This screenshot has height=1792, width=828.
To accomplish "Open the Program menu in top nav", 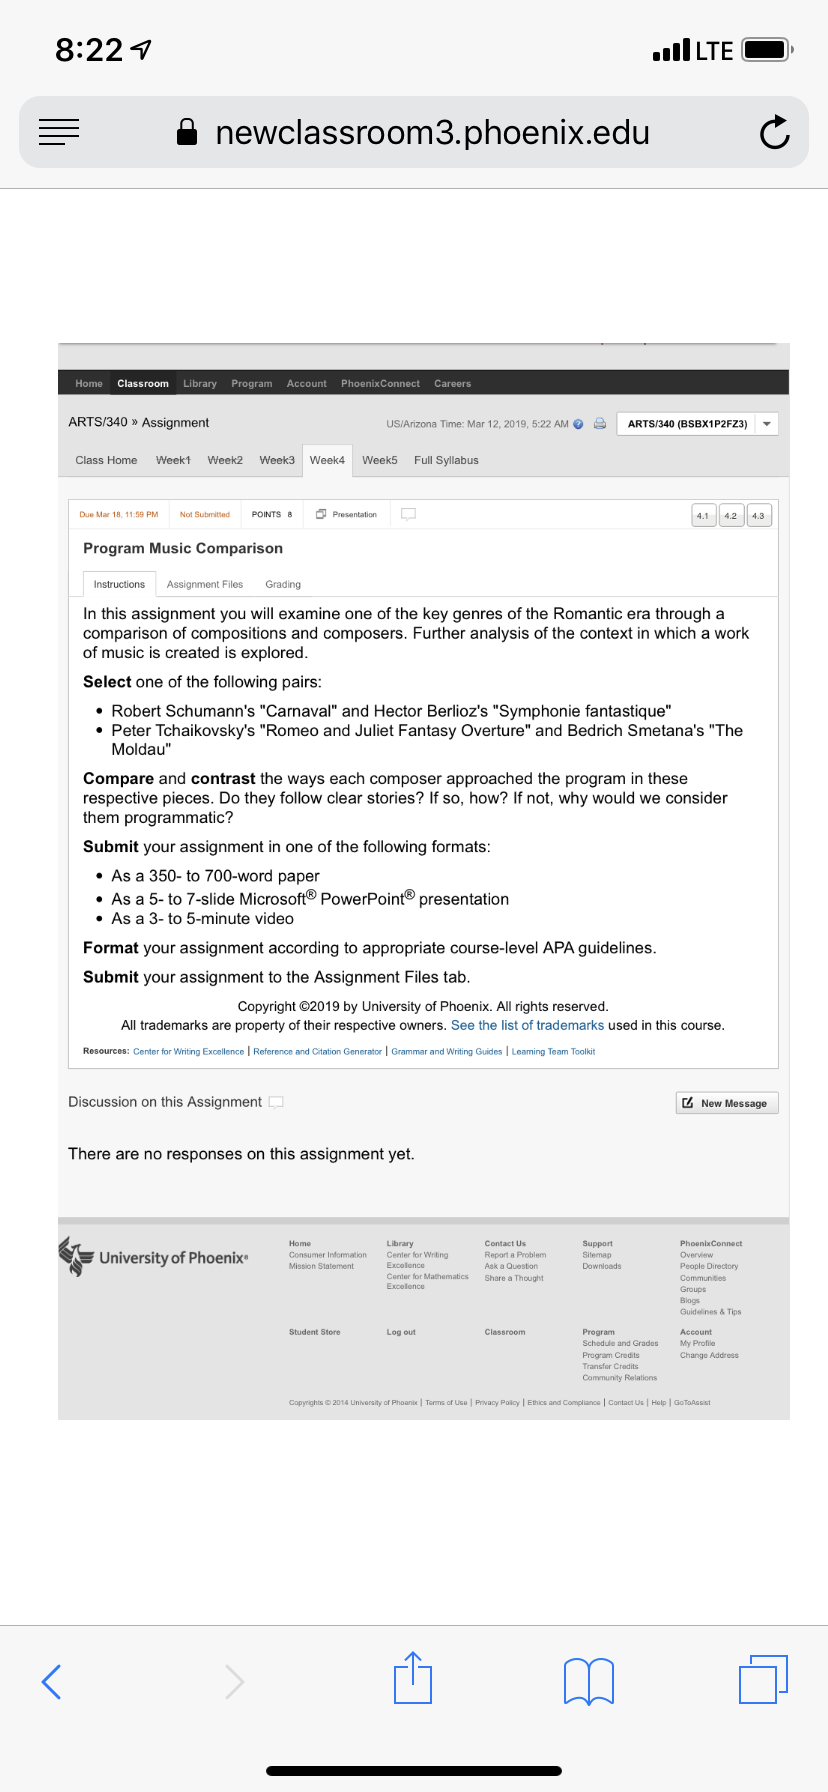I will click(252, 383).
